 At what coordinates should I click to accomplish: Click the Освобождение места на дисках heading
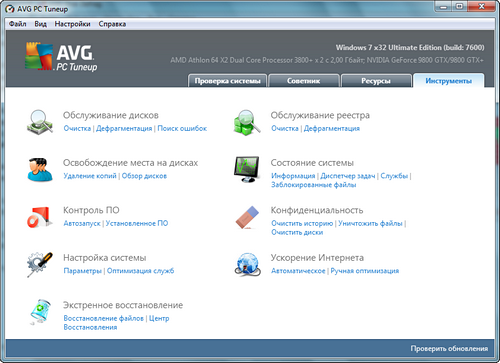[x=130, y=163]
